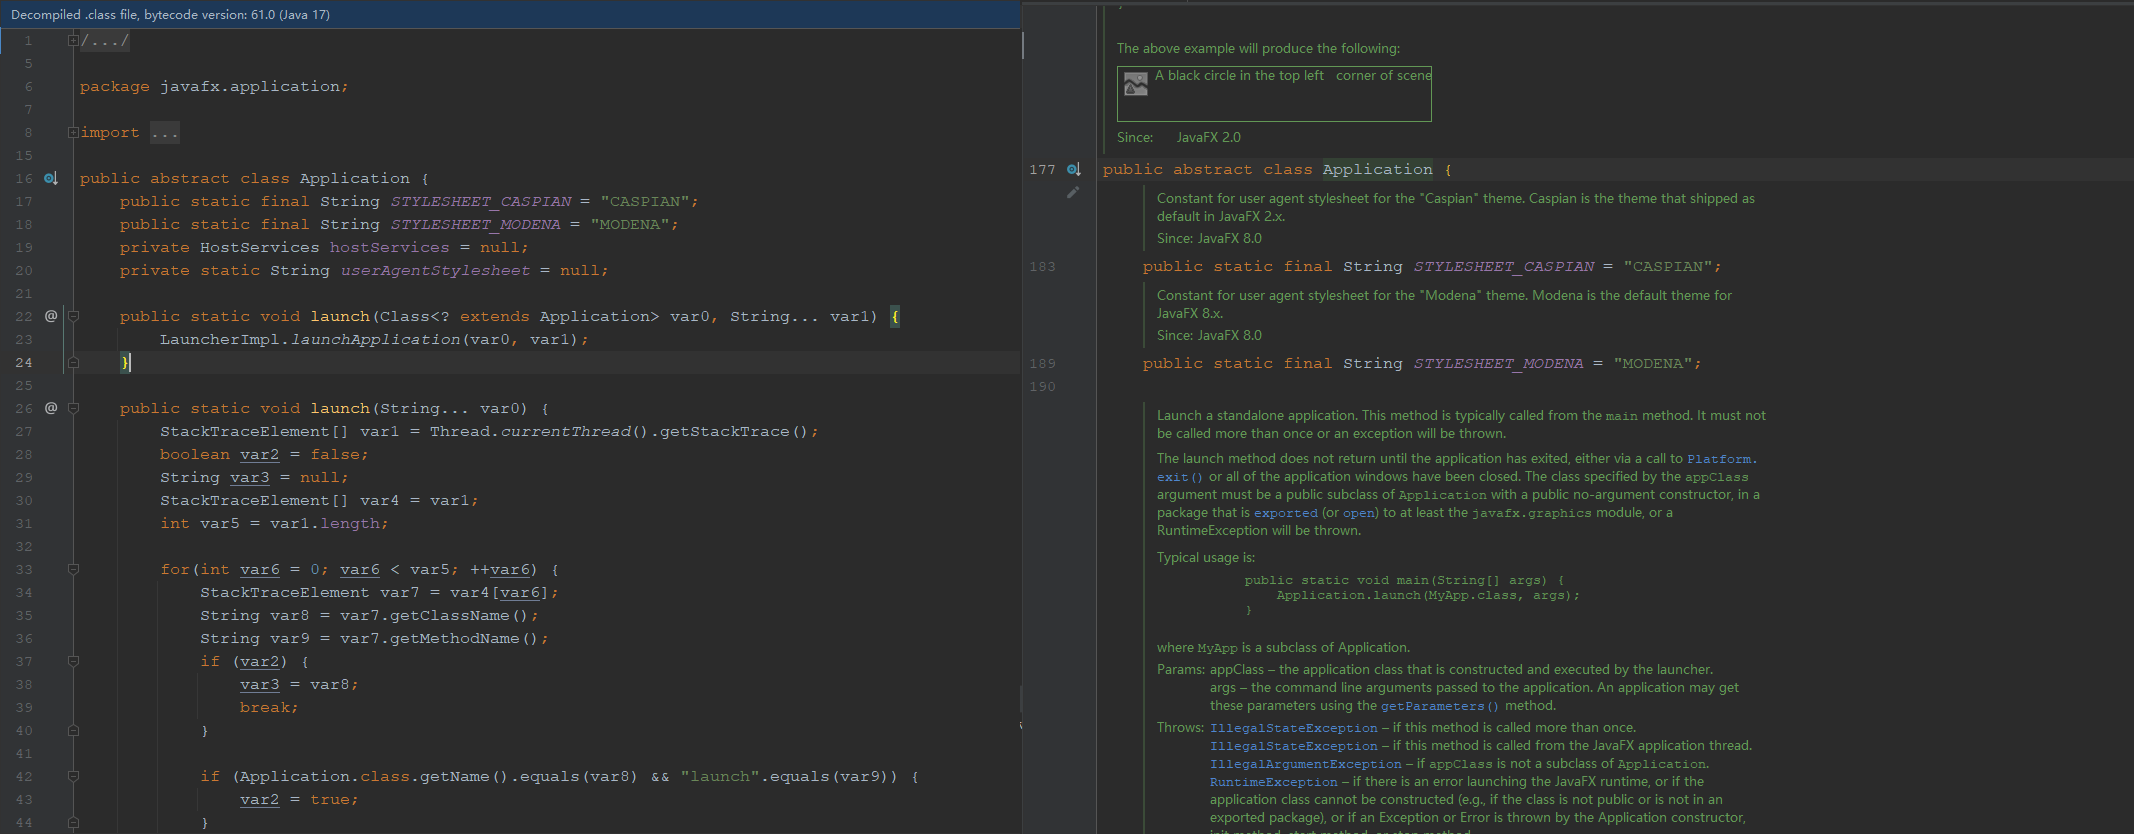Open the 'exported' documentation link
This screenshot has height=834, width=2134.
(x=1286, y=513)
